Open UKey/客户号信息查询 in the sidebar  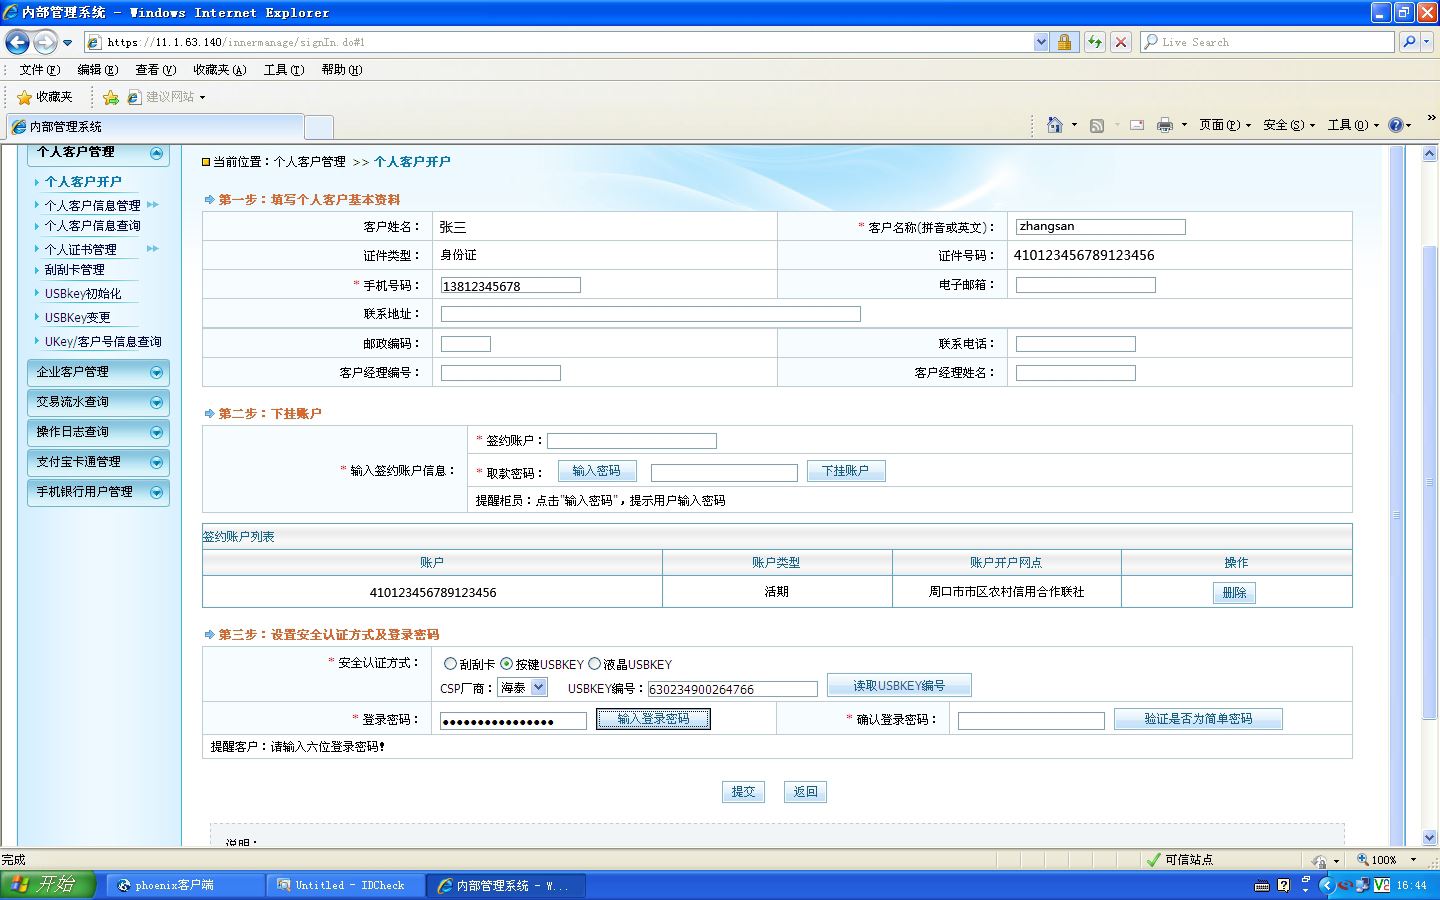pos(103,342)
